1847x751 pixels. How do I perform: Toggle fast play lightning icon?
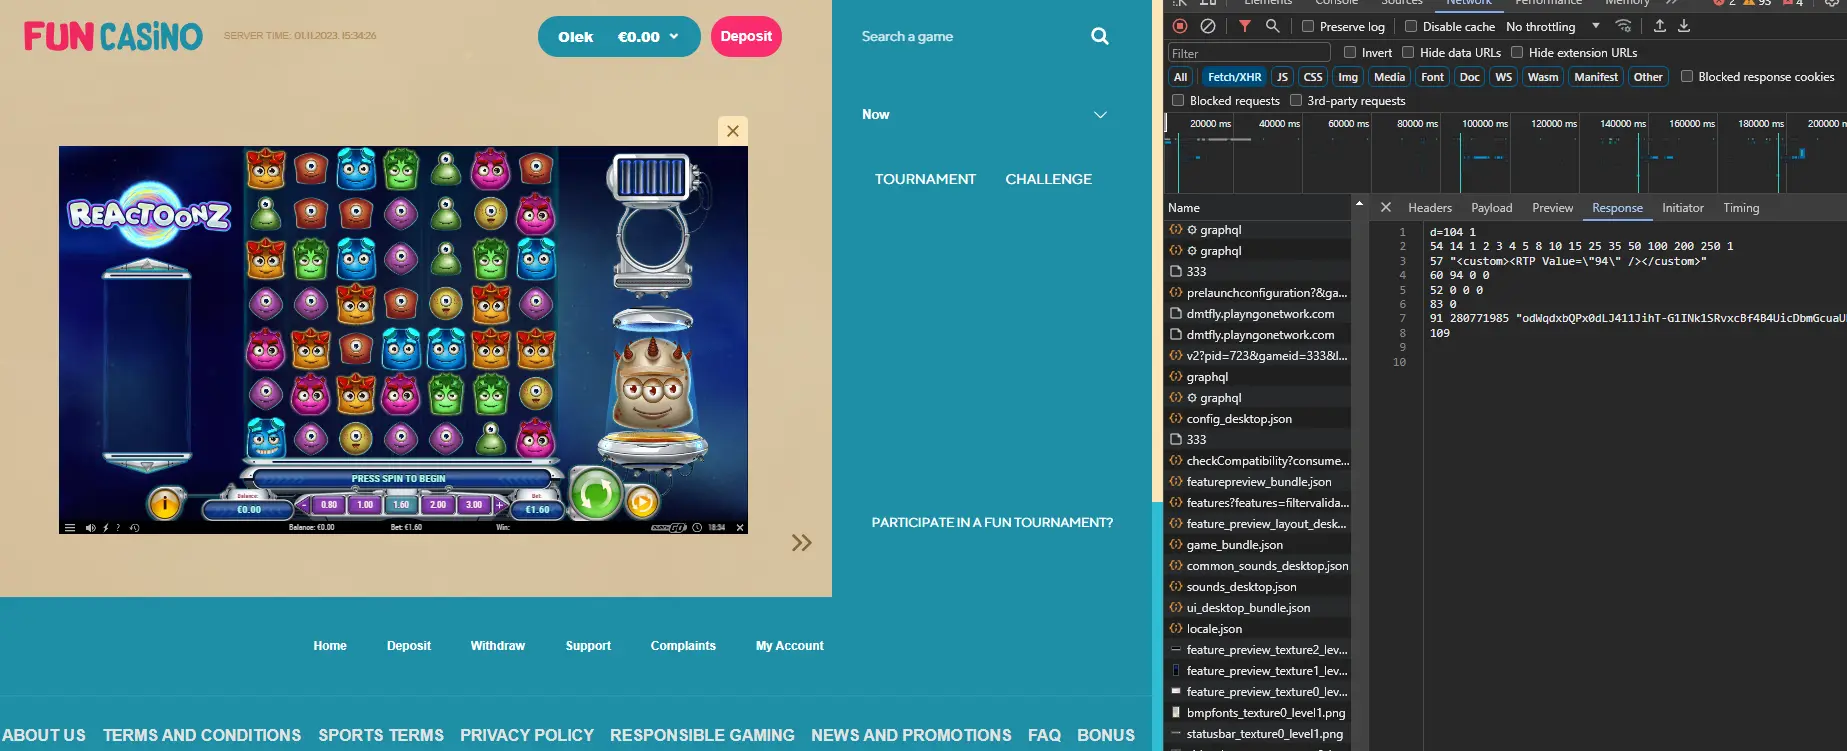coord(106,527)
